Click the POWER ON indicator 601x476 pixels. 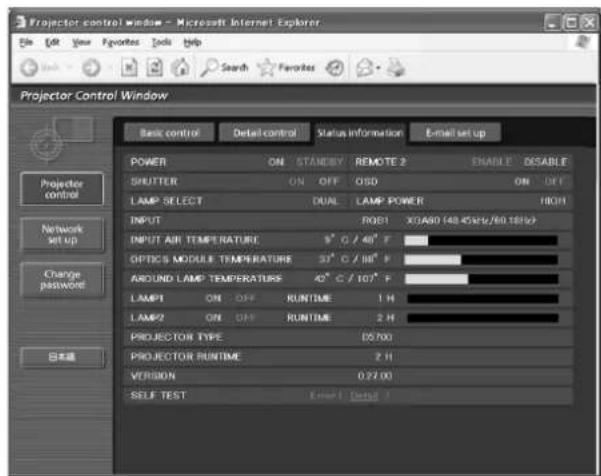(x=276, y=162)
